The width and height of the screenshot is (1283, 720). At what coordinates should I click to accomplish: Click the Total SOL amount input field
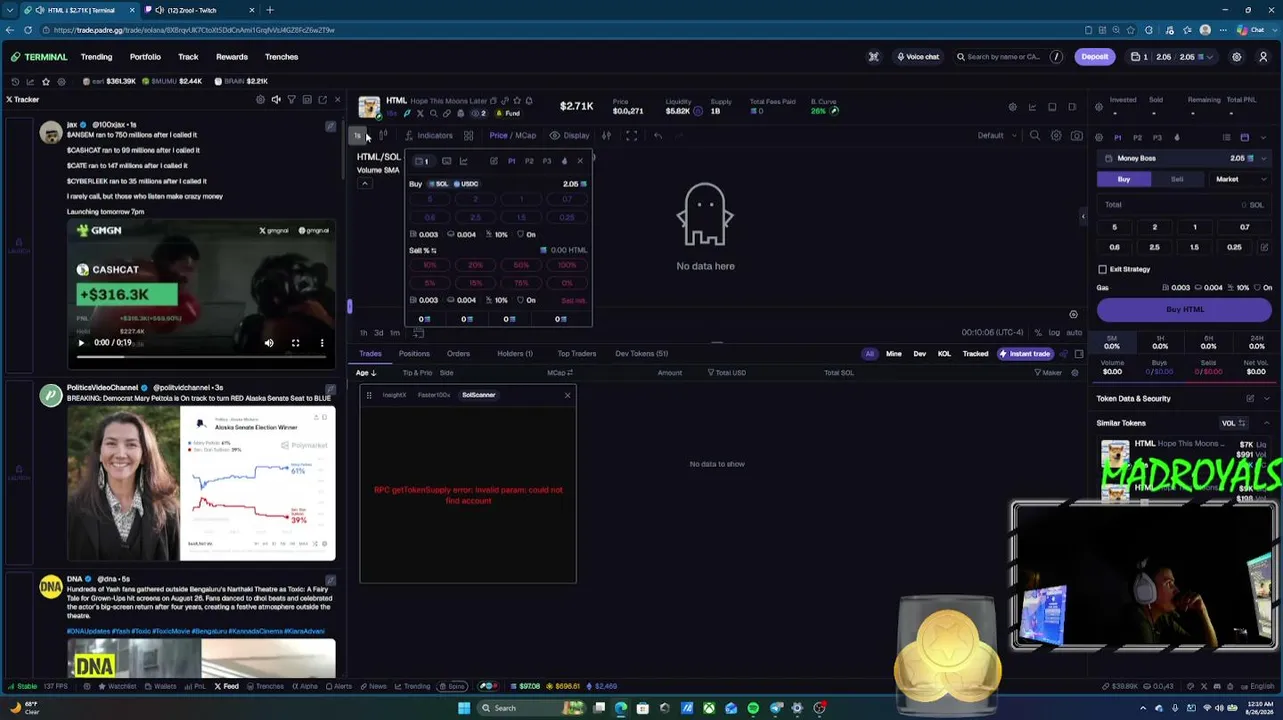pyautogui.click(x=1185, y=205)
